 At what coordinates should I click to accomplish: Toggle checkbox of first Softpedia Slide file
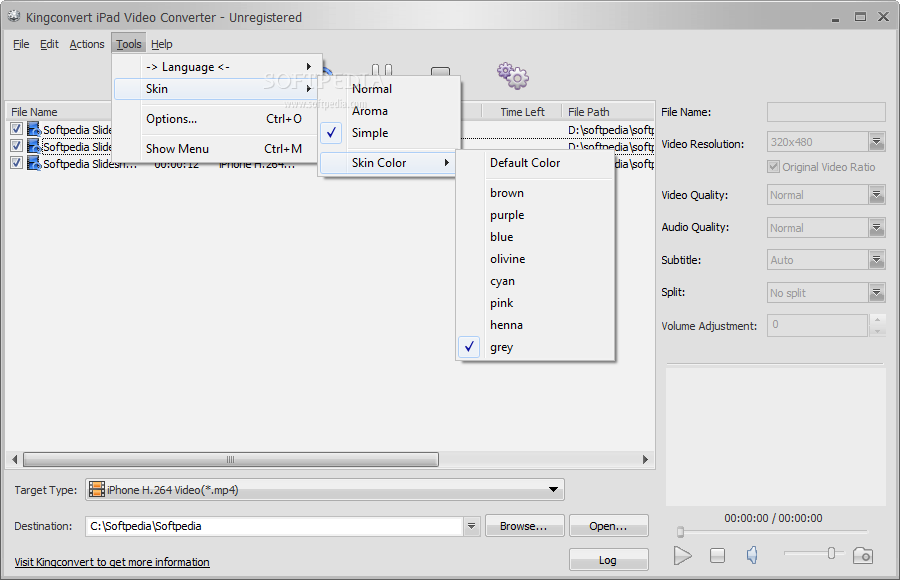click(x=17, y=129)
